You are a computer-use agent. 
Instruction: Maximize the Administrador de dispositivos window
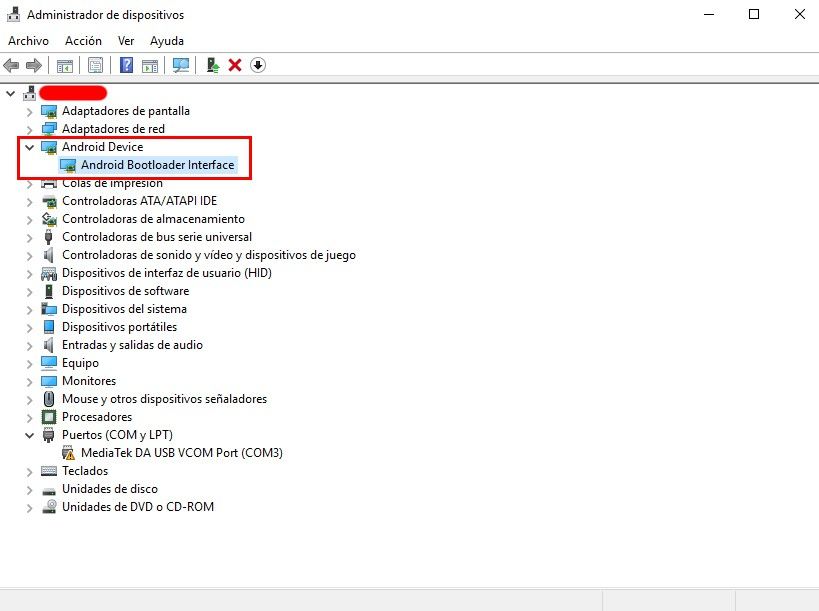(x=754, y=14)
